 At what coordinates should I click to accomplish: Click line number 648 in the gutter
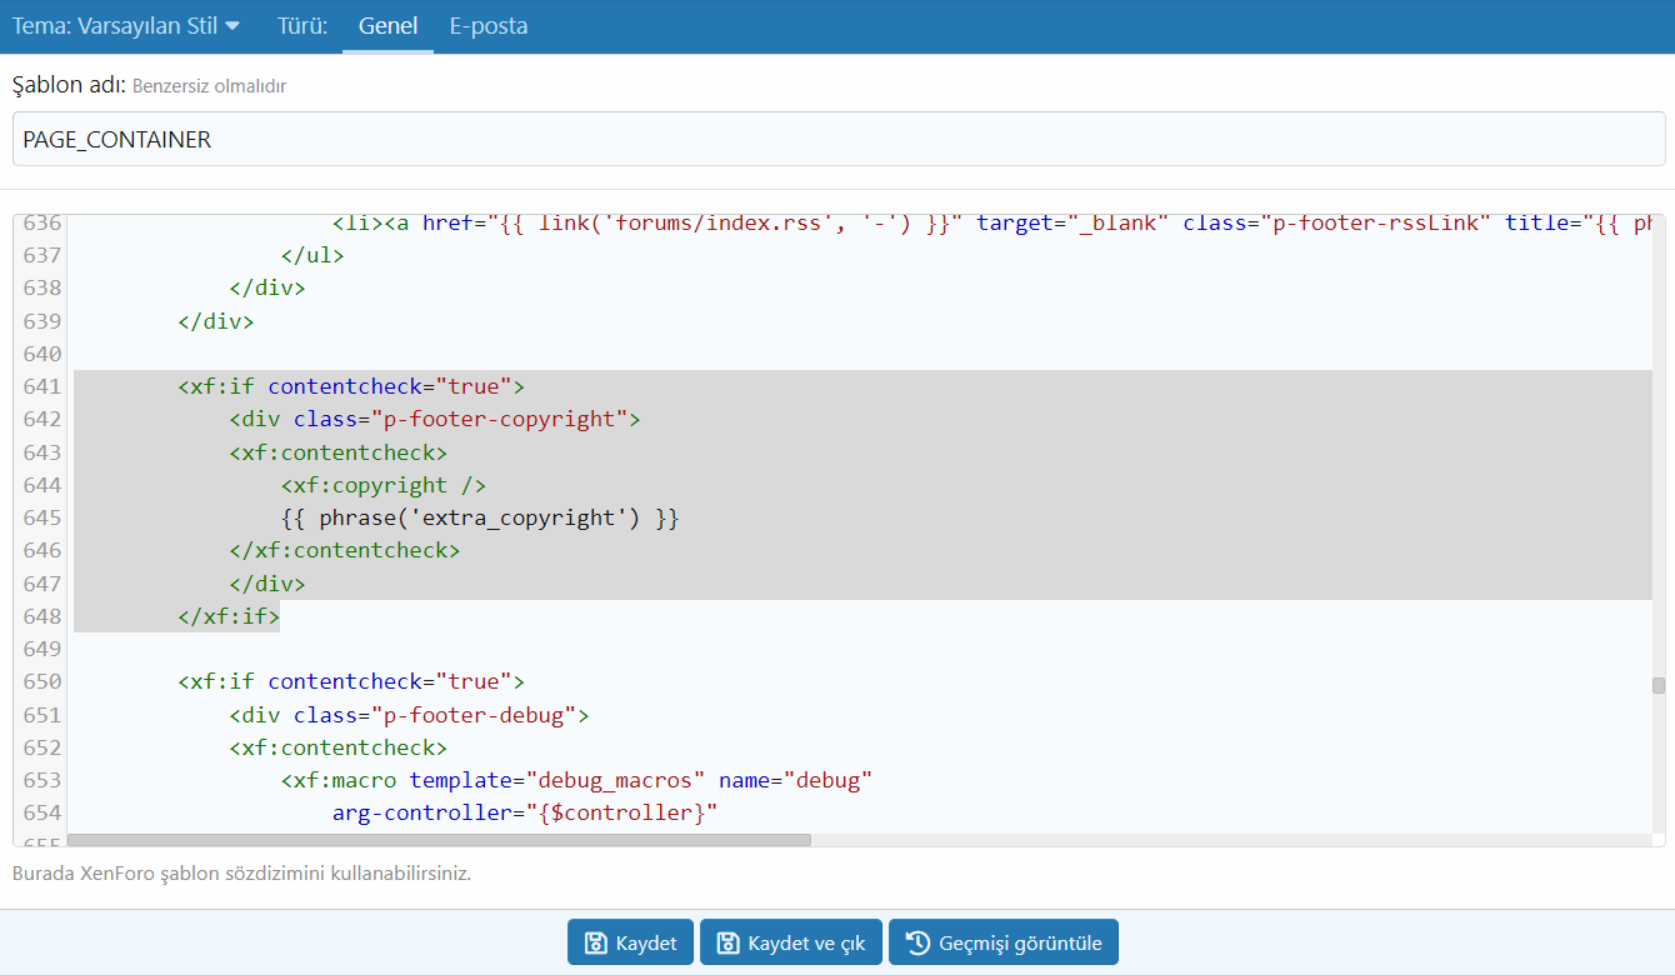point(42,616)
